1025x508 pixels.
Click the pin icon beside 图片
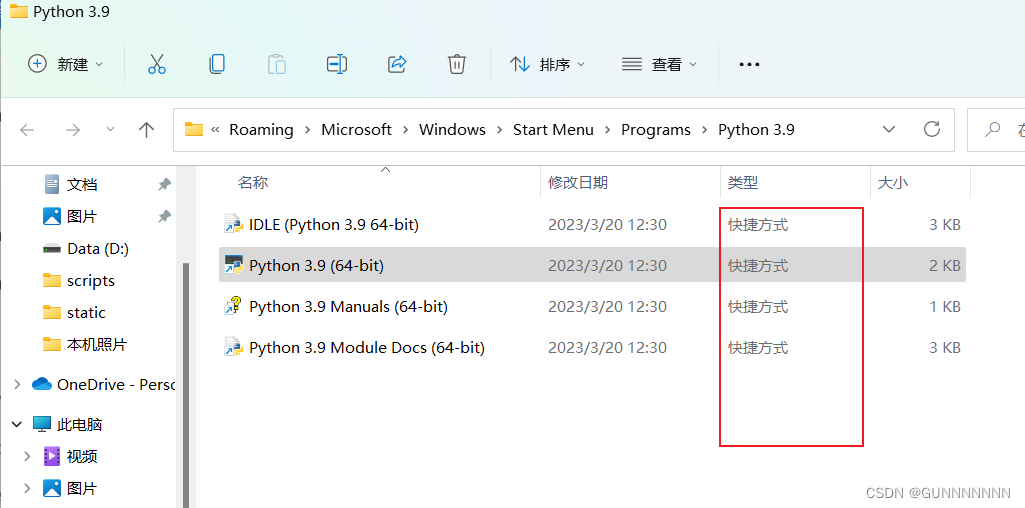(165, 216)
